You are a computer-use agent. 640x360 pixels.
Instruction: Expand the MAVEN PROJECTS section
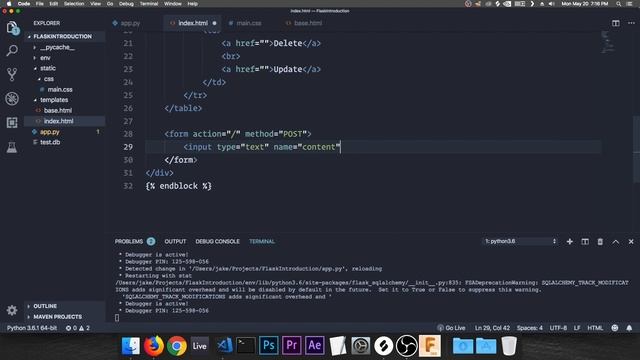[57, 317]
